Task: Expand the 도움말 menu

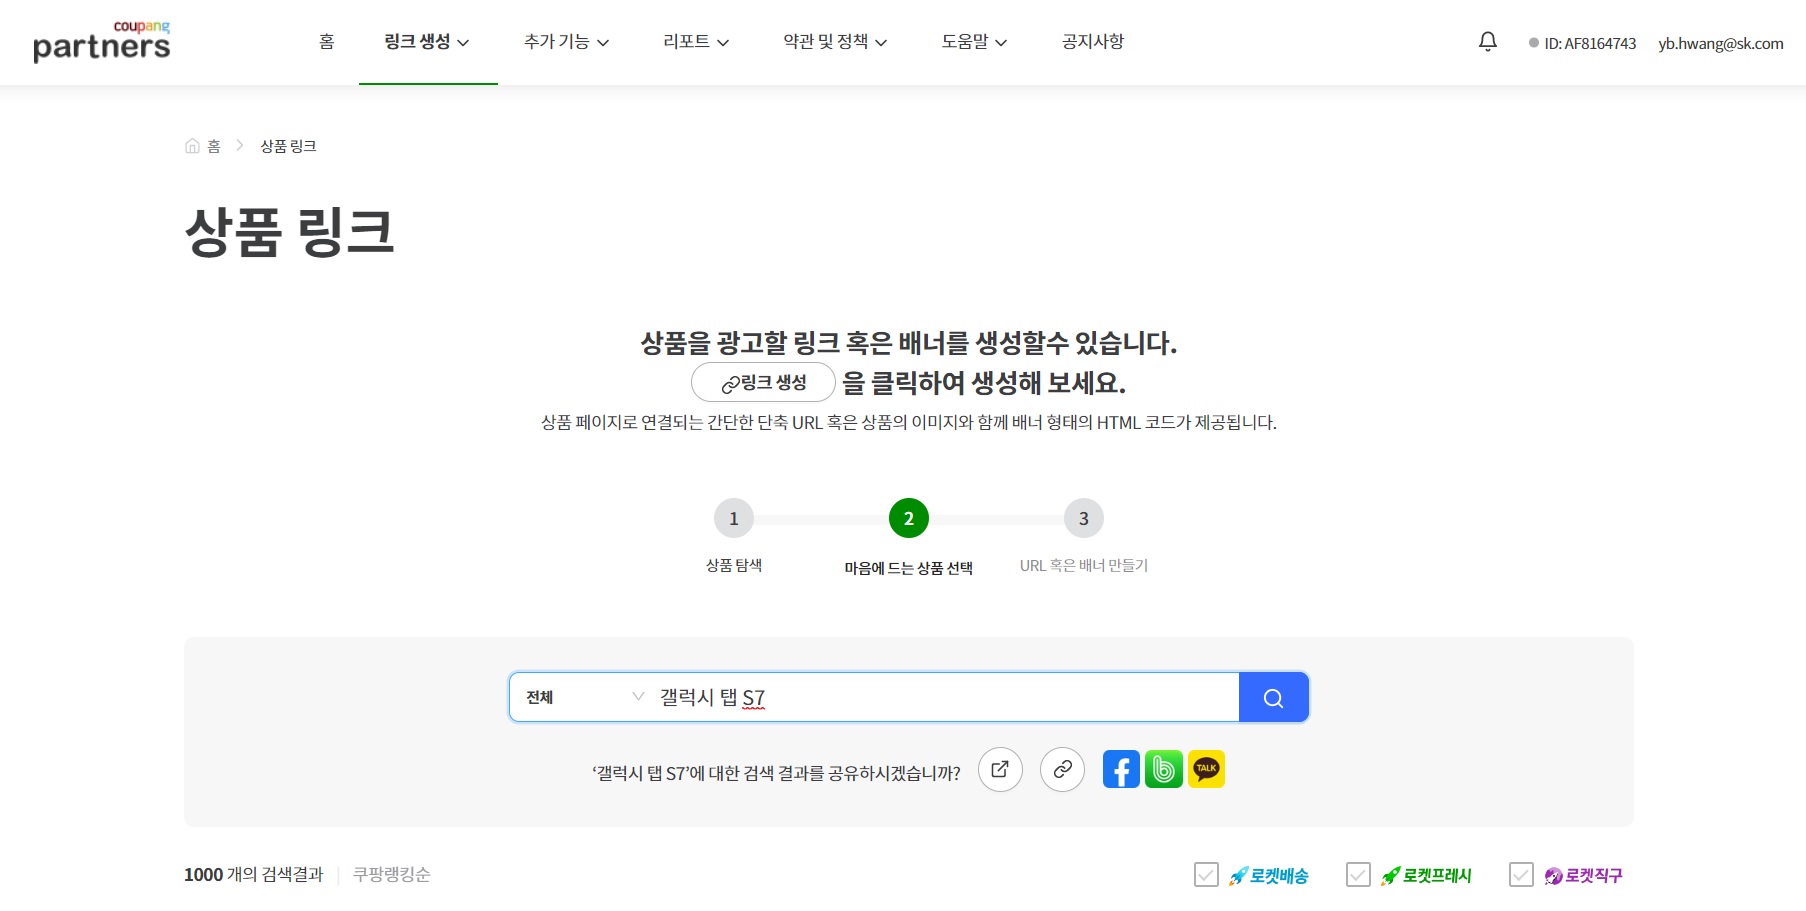Action: pos(974,42)
